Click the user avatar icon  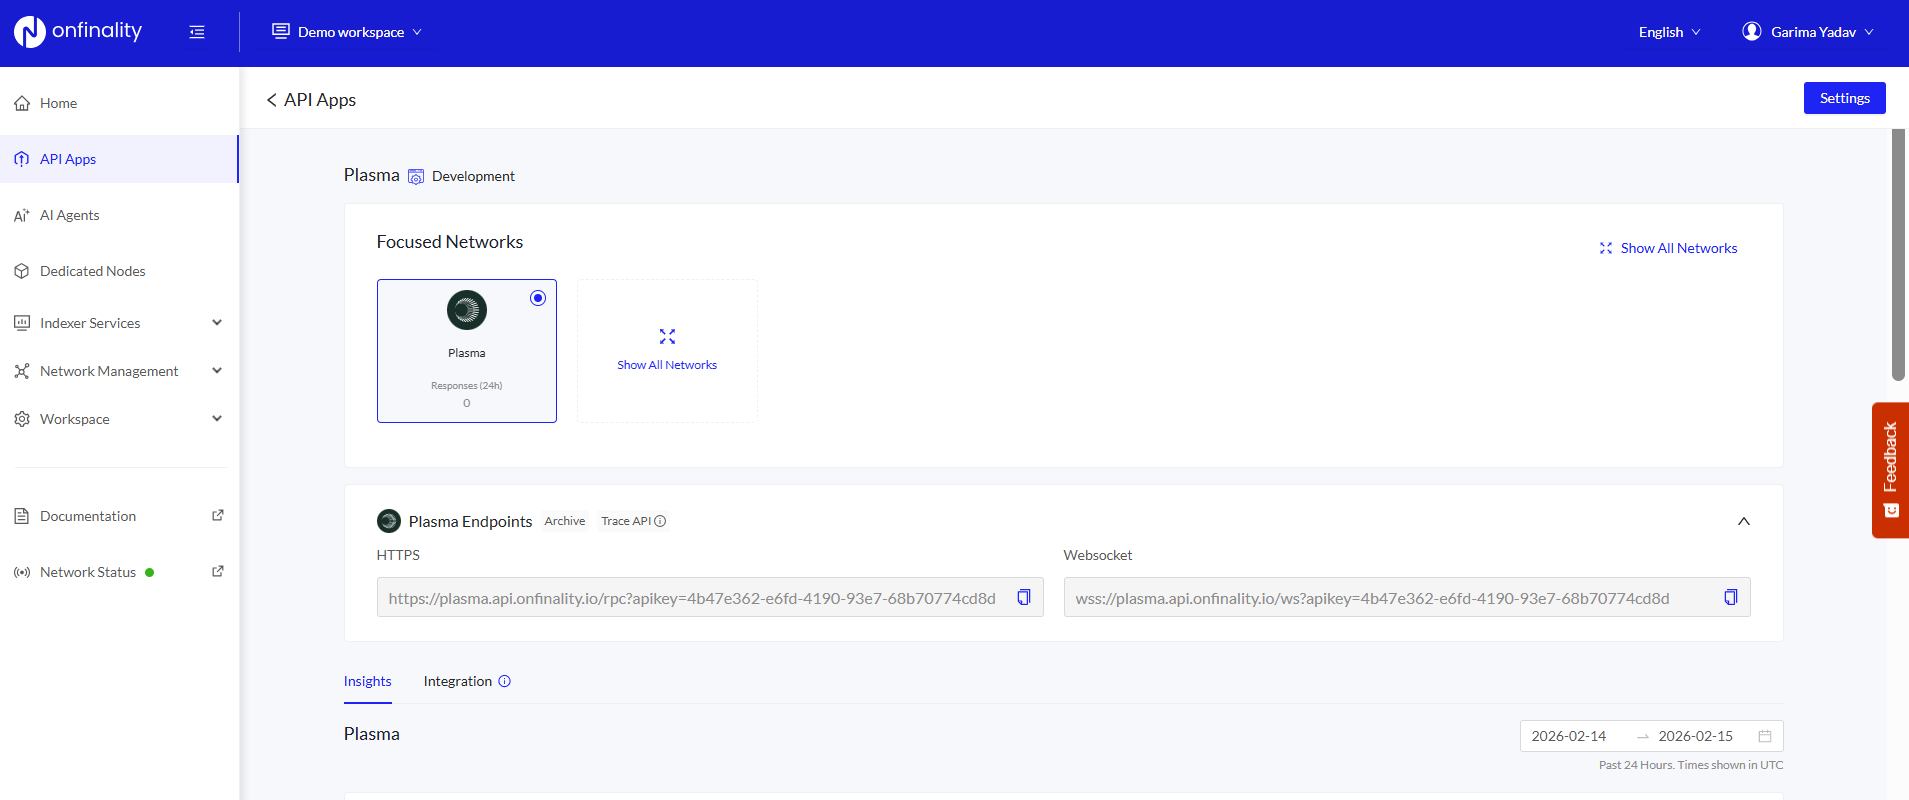coord(1752,31)
